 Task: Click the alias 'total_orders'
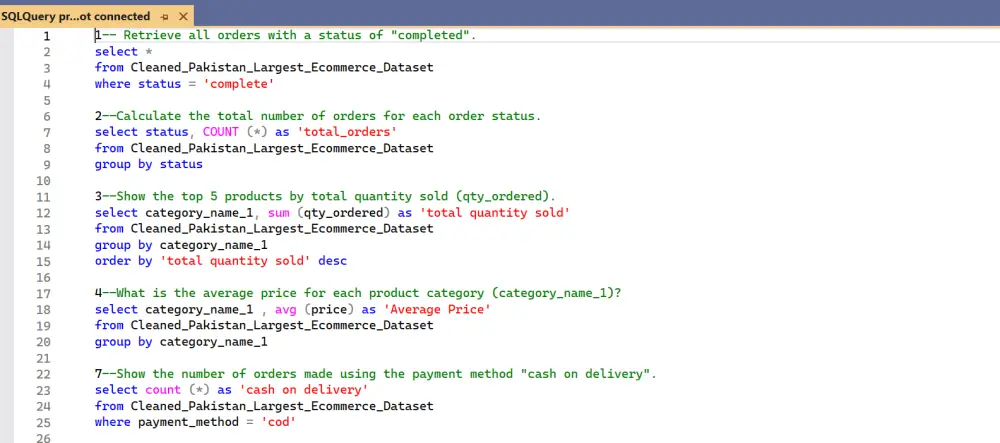[346, 132]
